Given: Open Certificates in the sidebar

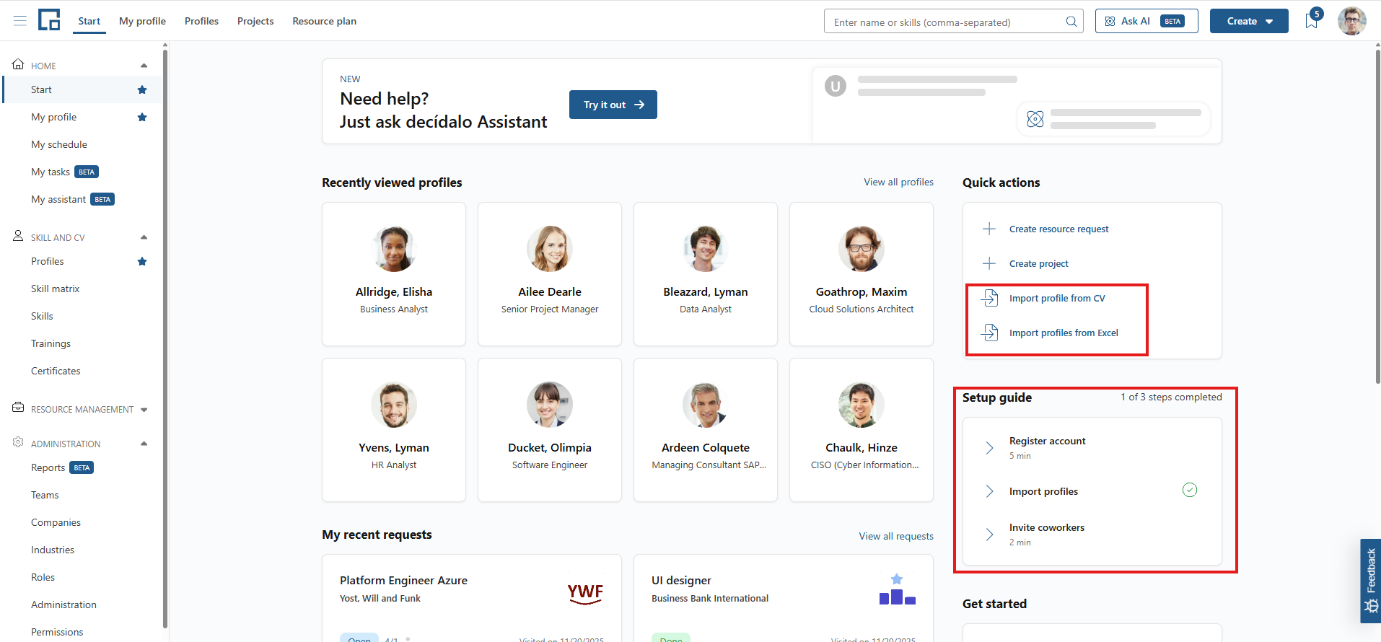Looking at the screenshot, I should tap(56, 371).
